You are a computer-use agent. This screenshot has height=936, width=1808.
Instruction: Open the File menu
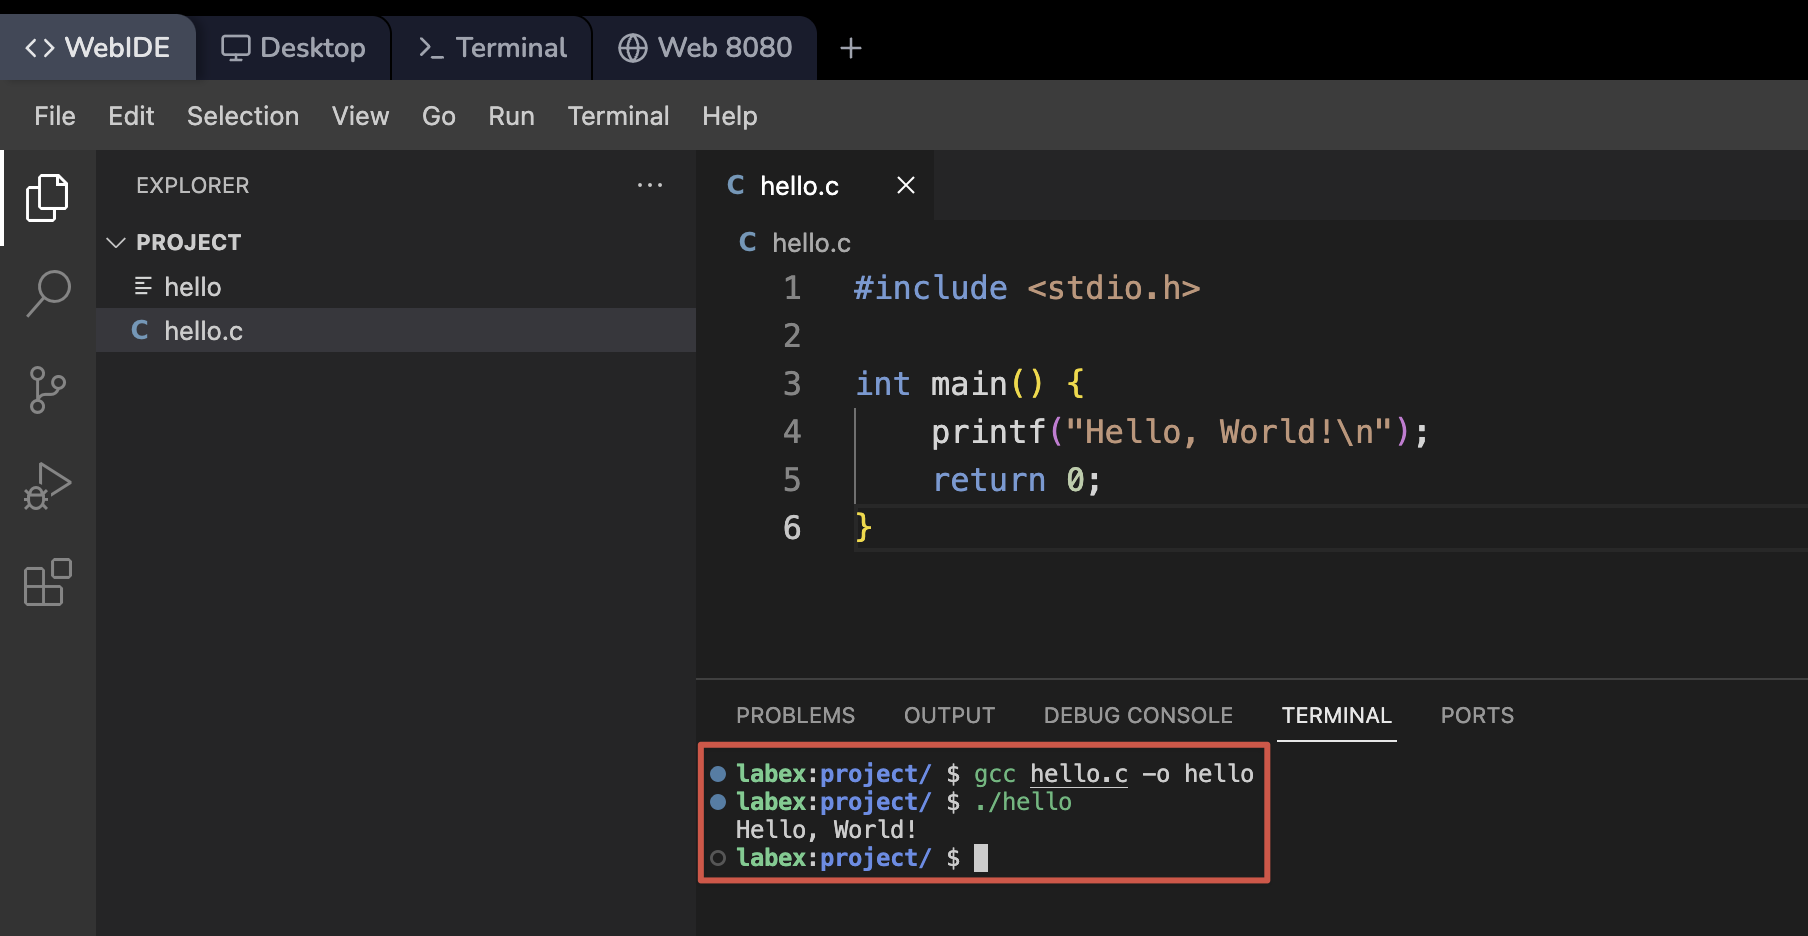(x=54, y=116)
